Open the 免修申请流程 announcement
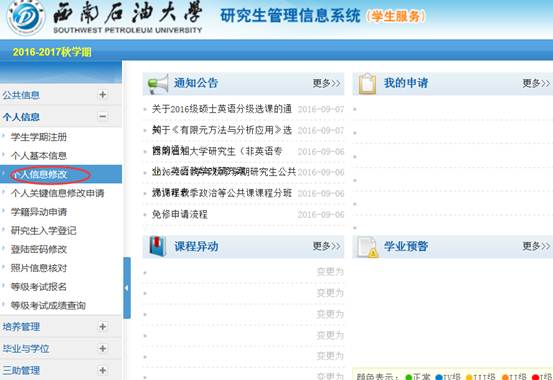The width and height of the screenshot is (553, 380). [x=180, y=214]
